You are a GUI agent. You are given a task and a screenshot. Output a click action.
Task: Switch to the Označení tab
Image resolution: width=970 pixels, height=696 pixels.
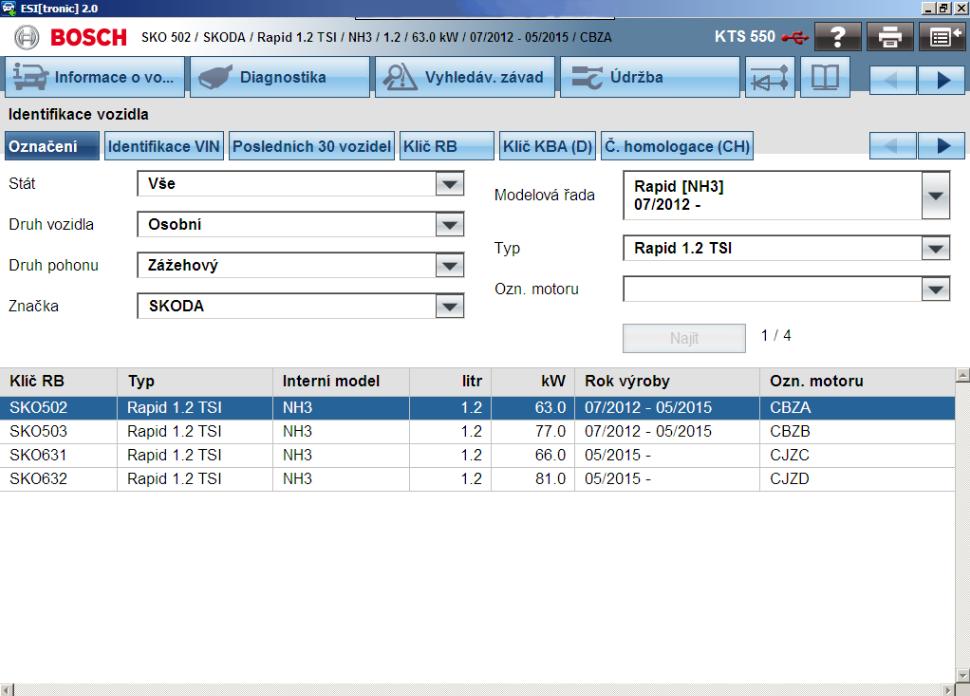pos(52,147)
